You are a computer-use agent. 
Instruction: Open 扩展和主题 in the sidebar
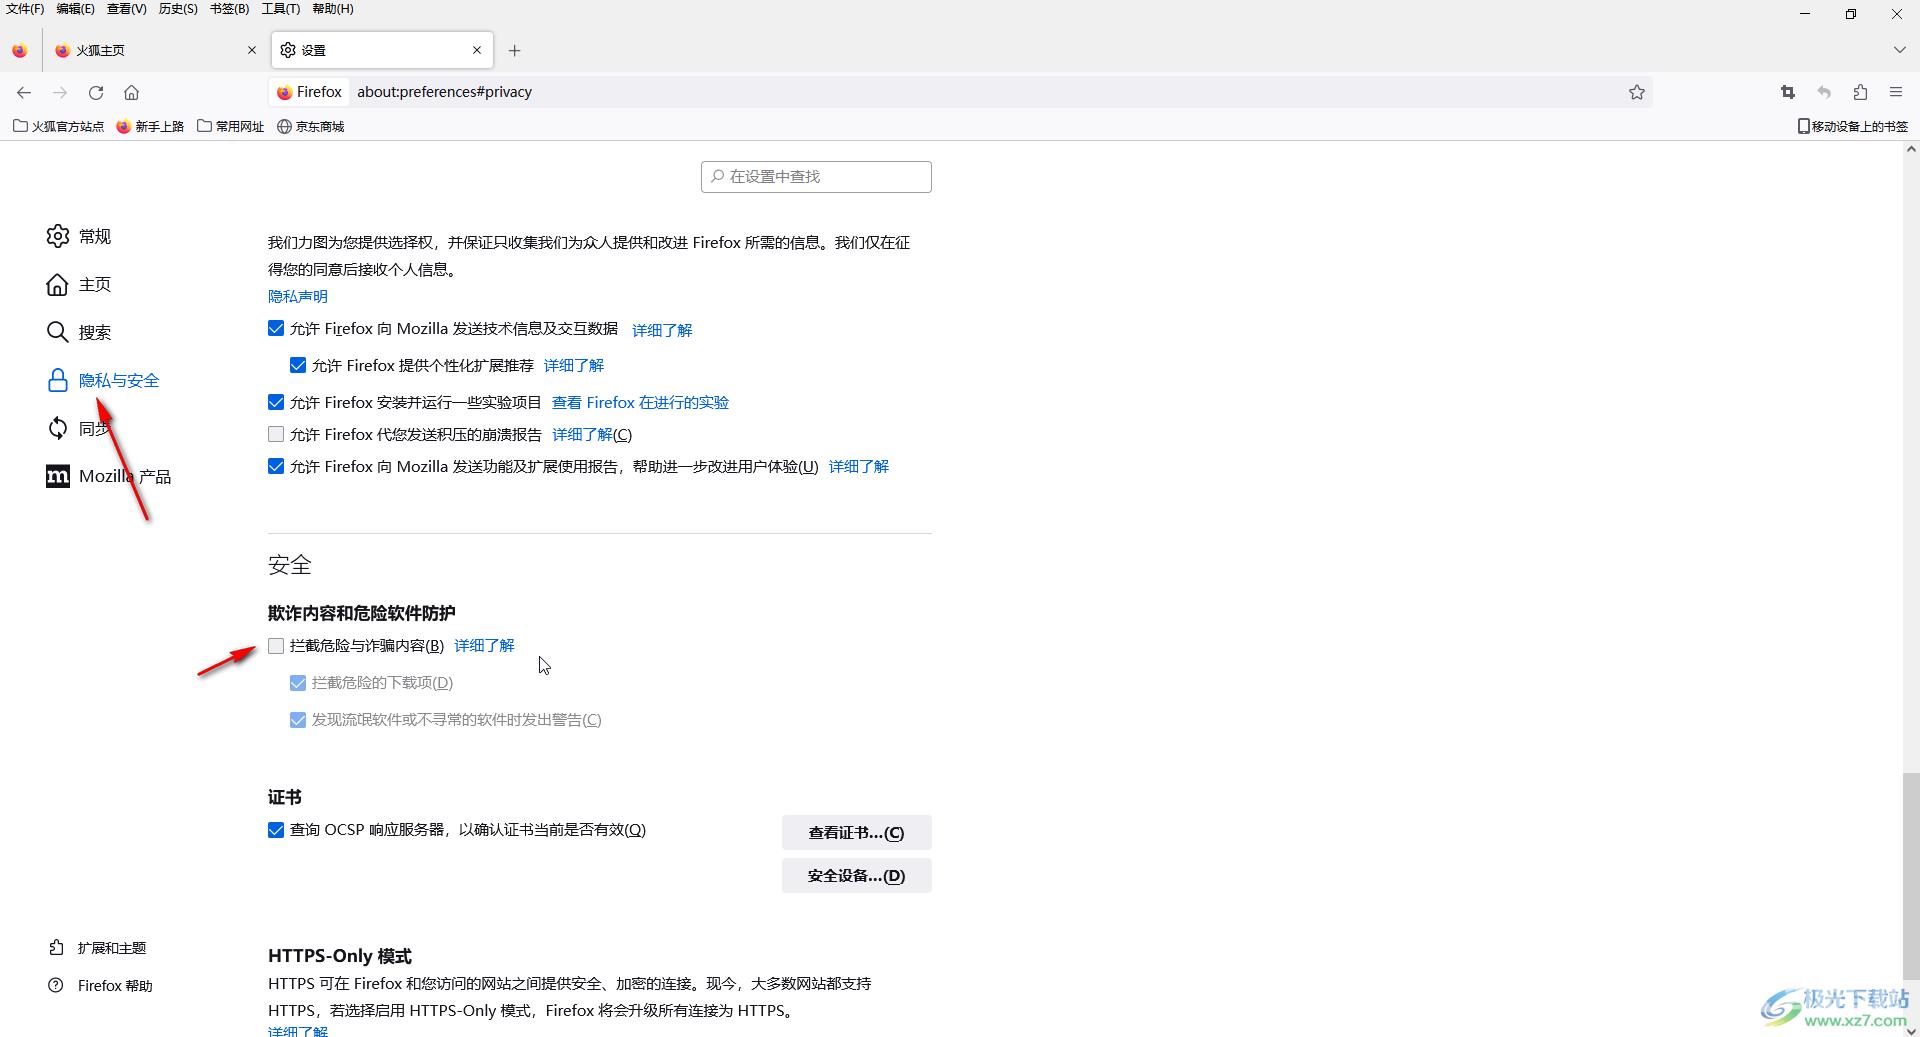[x=98, y=947]
